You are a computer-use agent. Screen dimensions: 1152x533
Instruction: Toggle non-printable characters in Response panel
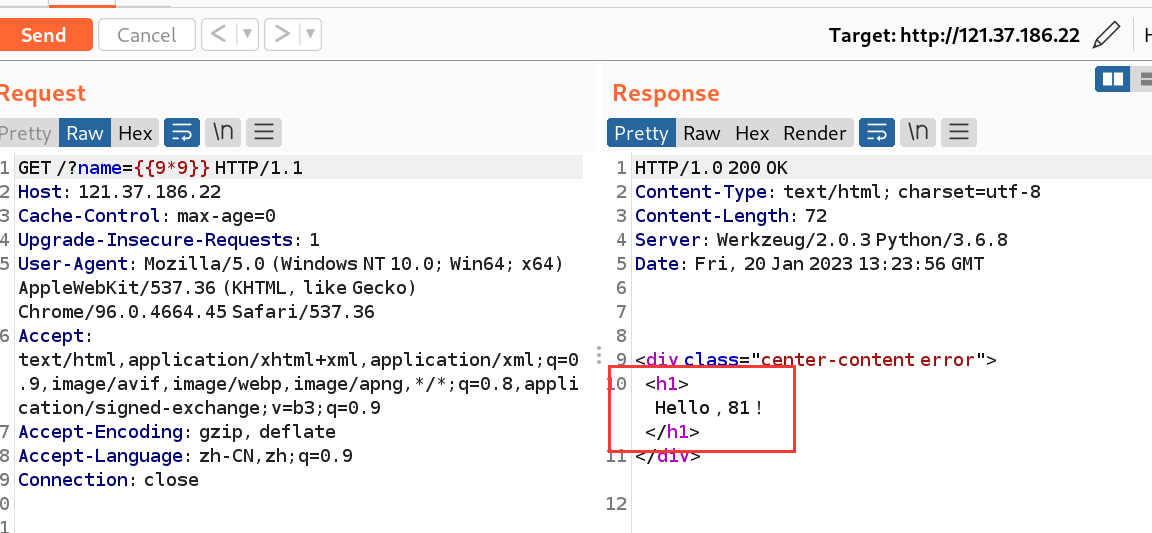click(x=918, y=132)
